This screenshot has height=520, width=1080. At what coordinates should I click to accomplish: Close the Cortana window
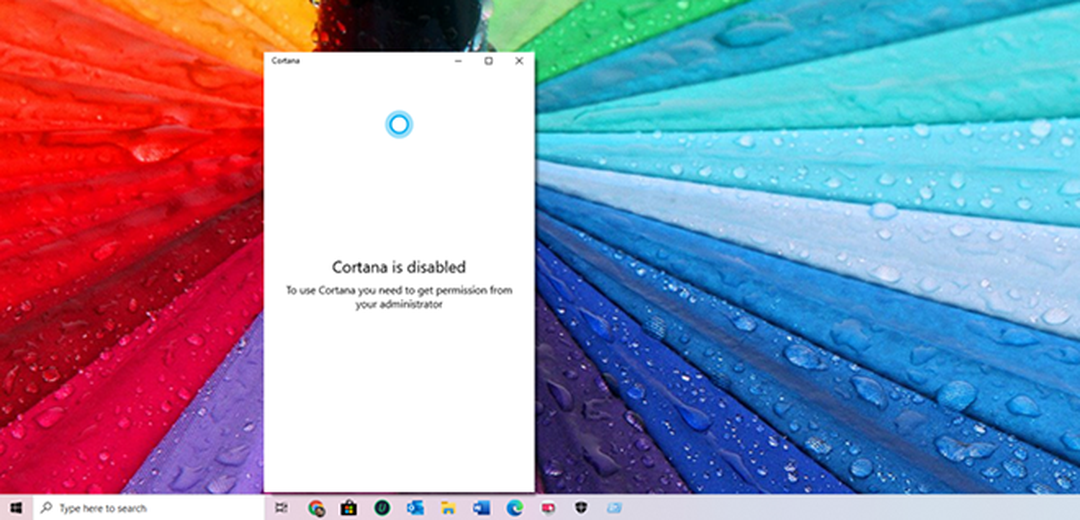519,61
